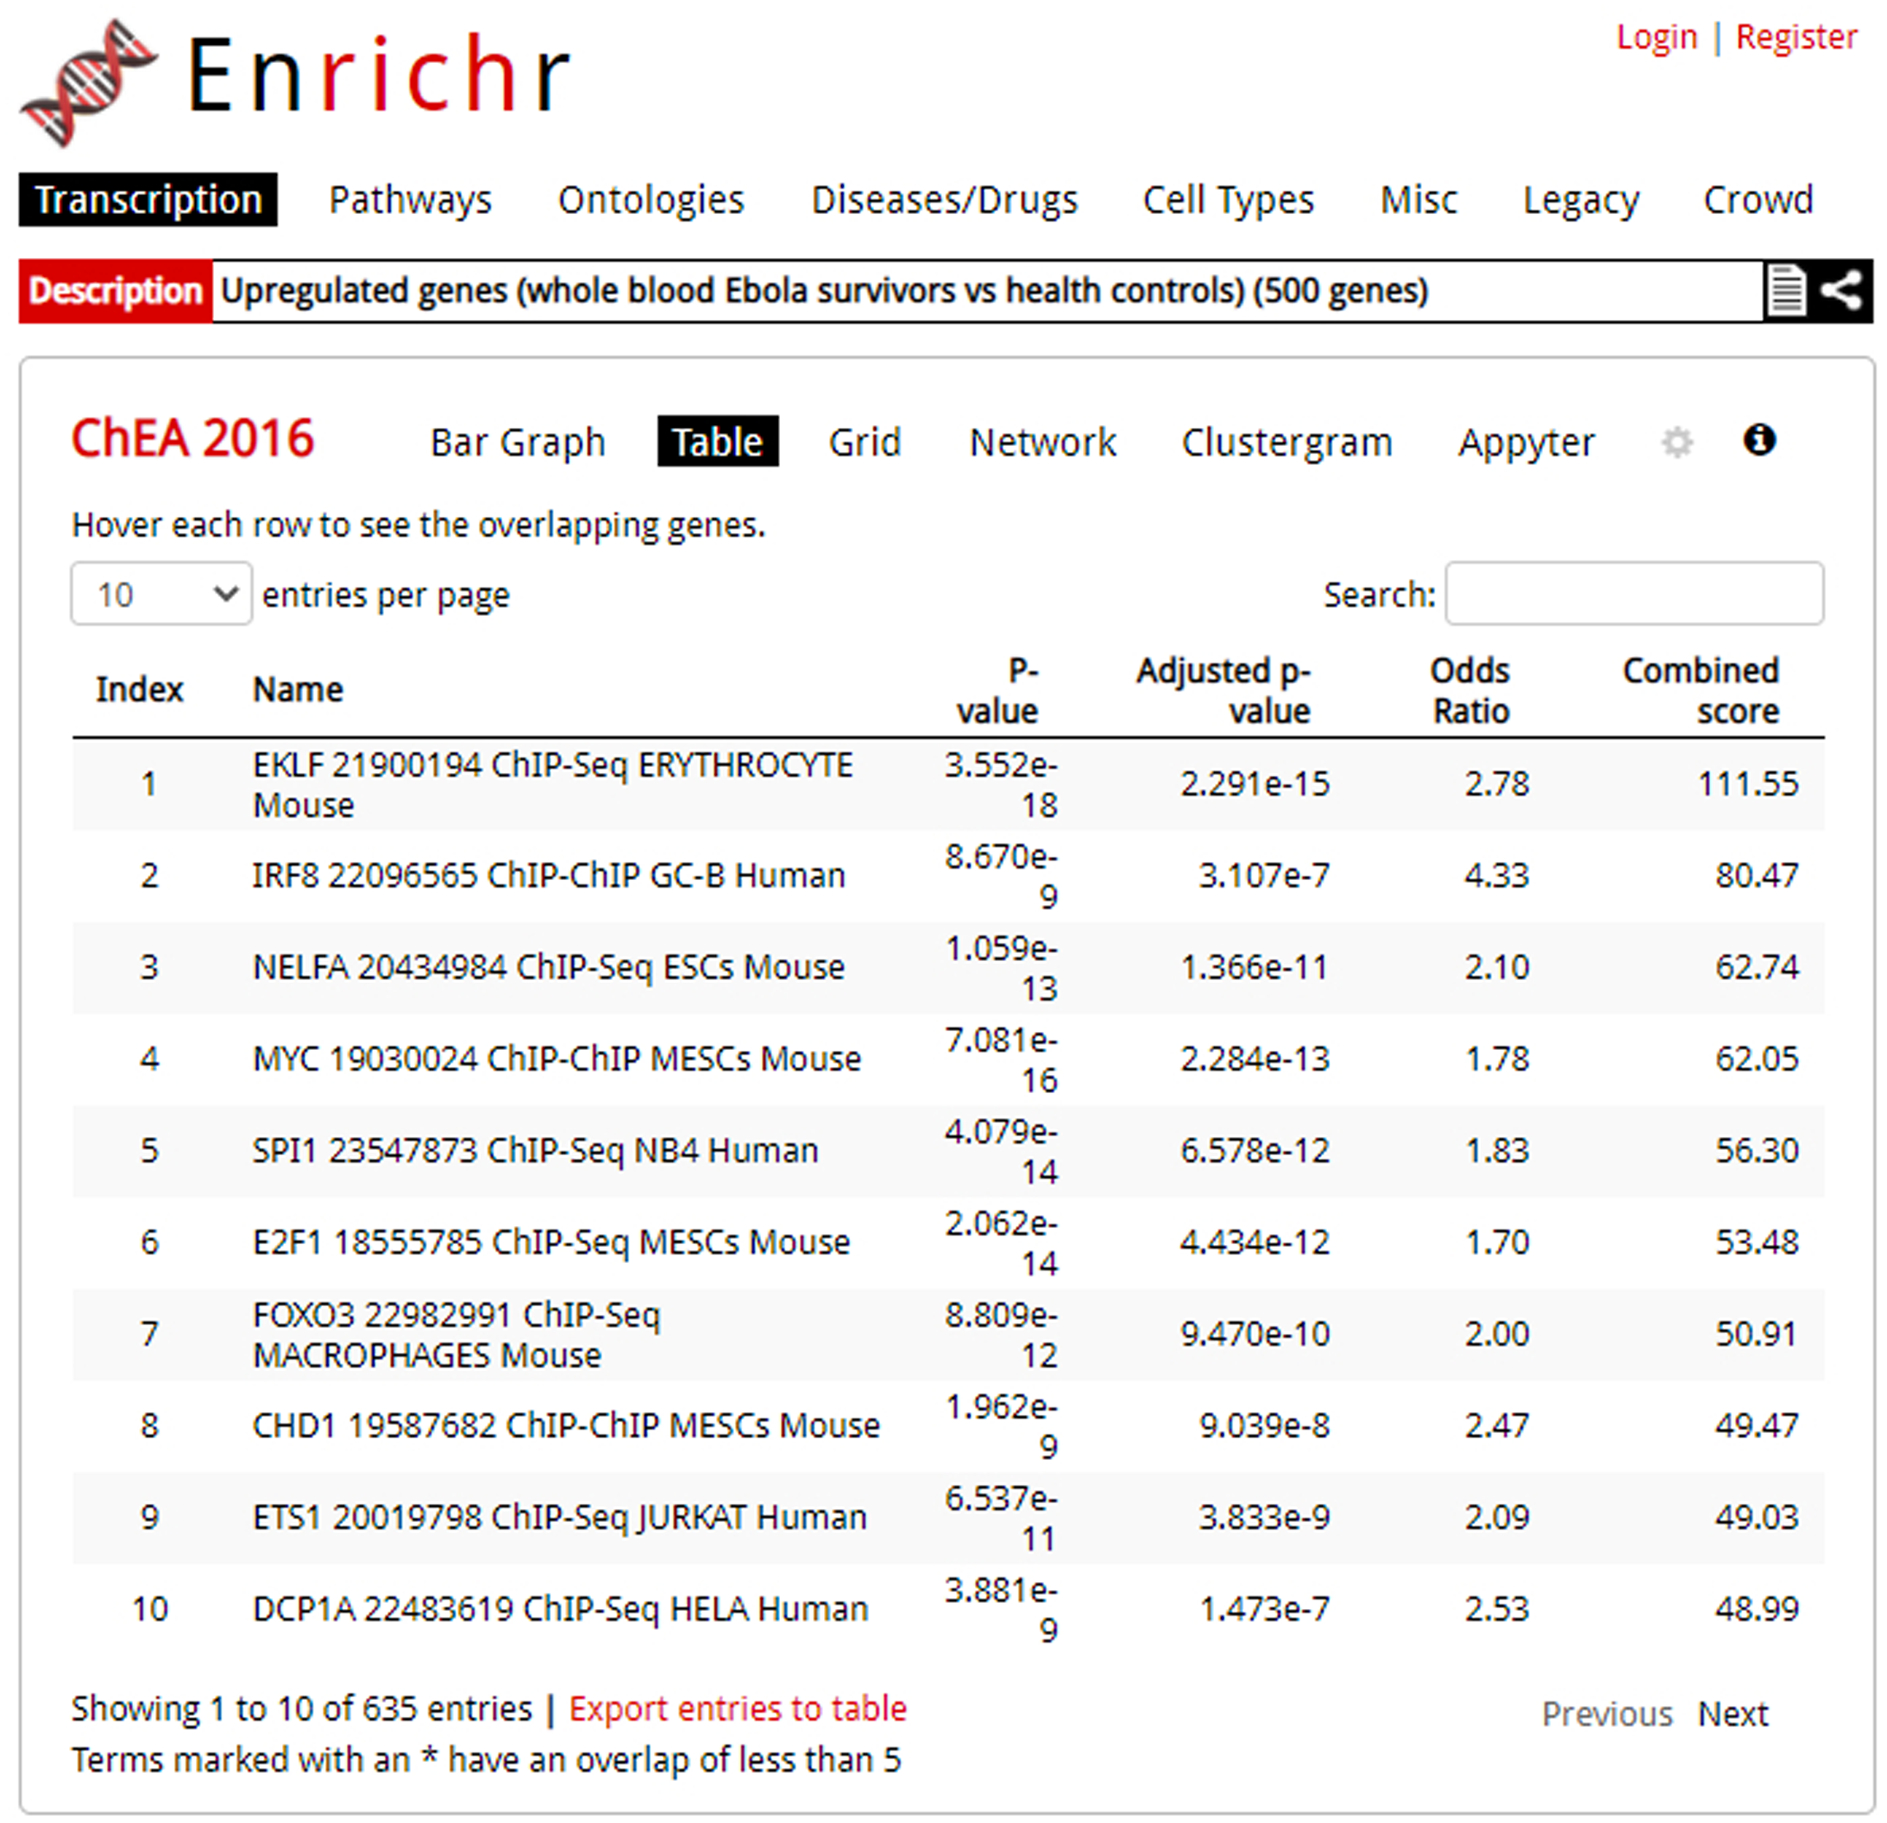This screenshot has width=1887, height=1823.
Task: Select row 'NELFA 20434984 ChIP-Seq ESCs Mouse'
Action: tap(948, 968)
